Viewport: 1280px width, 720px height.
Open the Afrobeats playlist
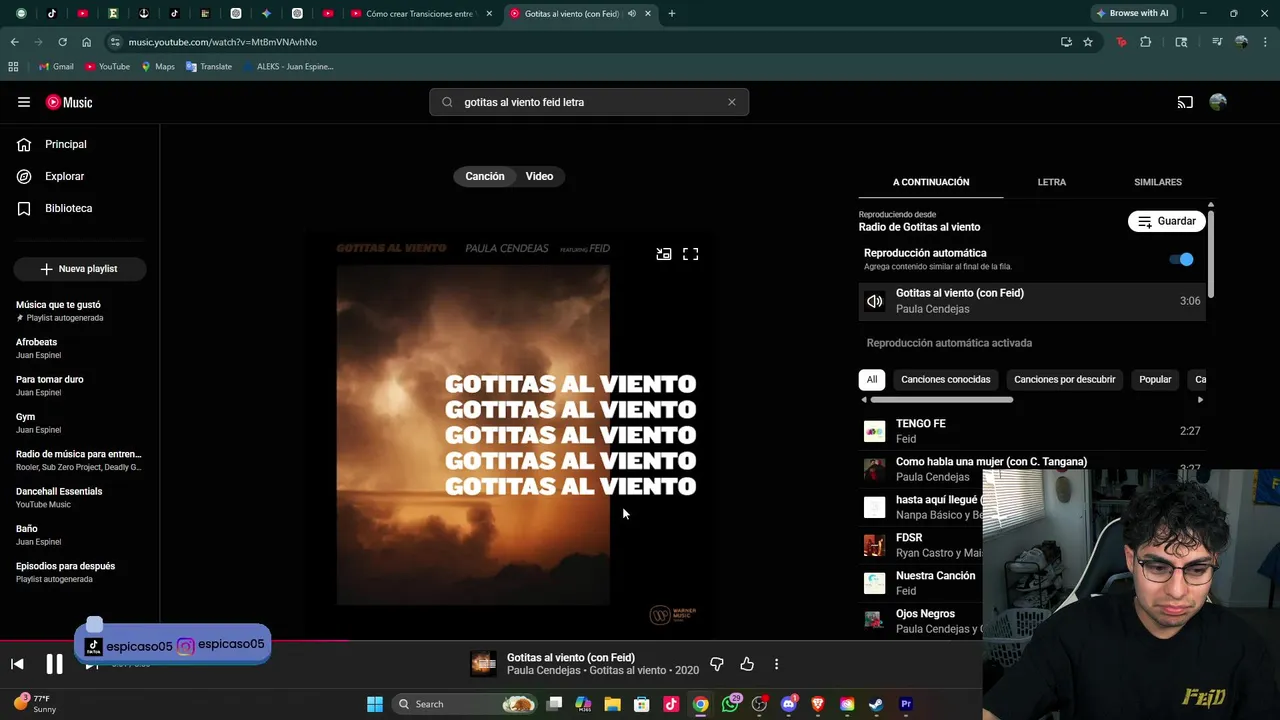point(80,348)
